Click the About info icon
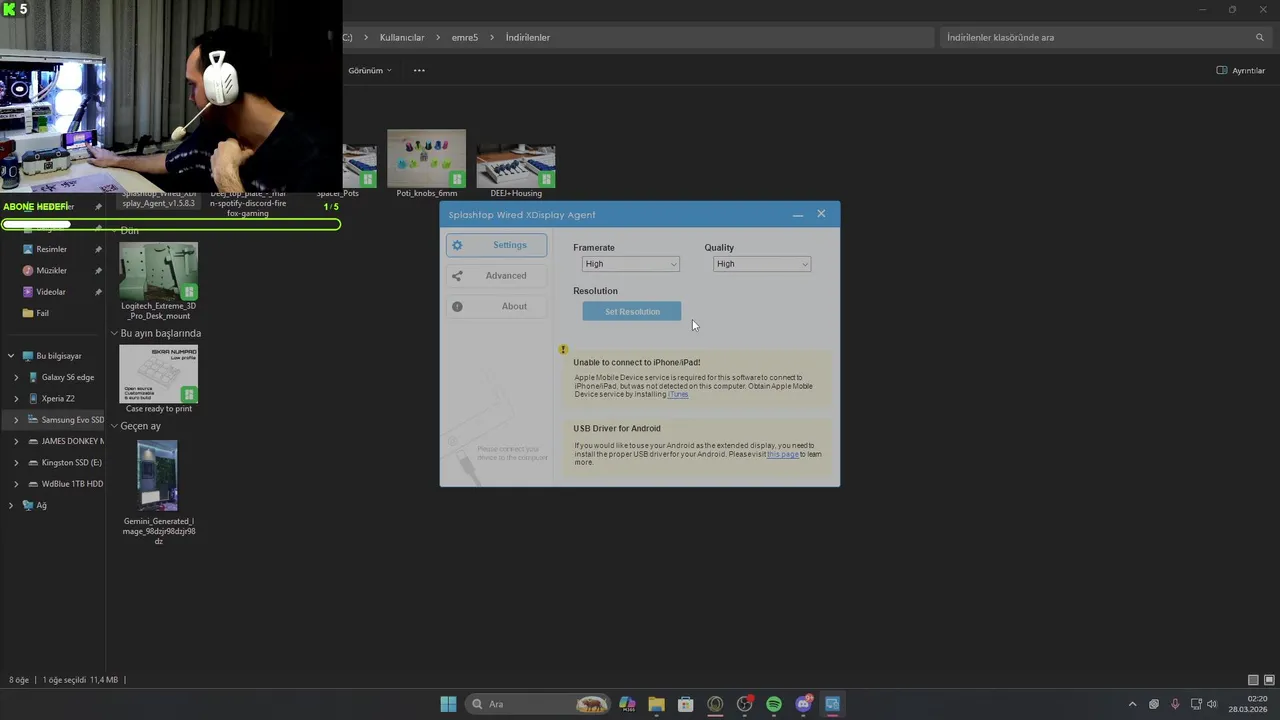1280x720 pixels. pos(457,306)
